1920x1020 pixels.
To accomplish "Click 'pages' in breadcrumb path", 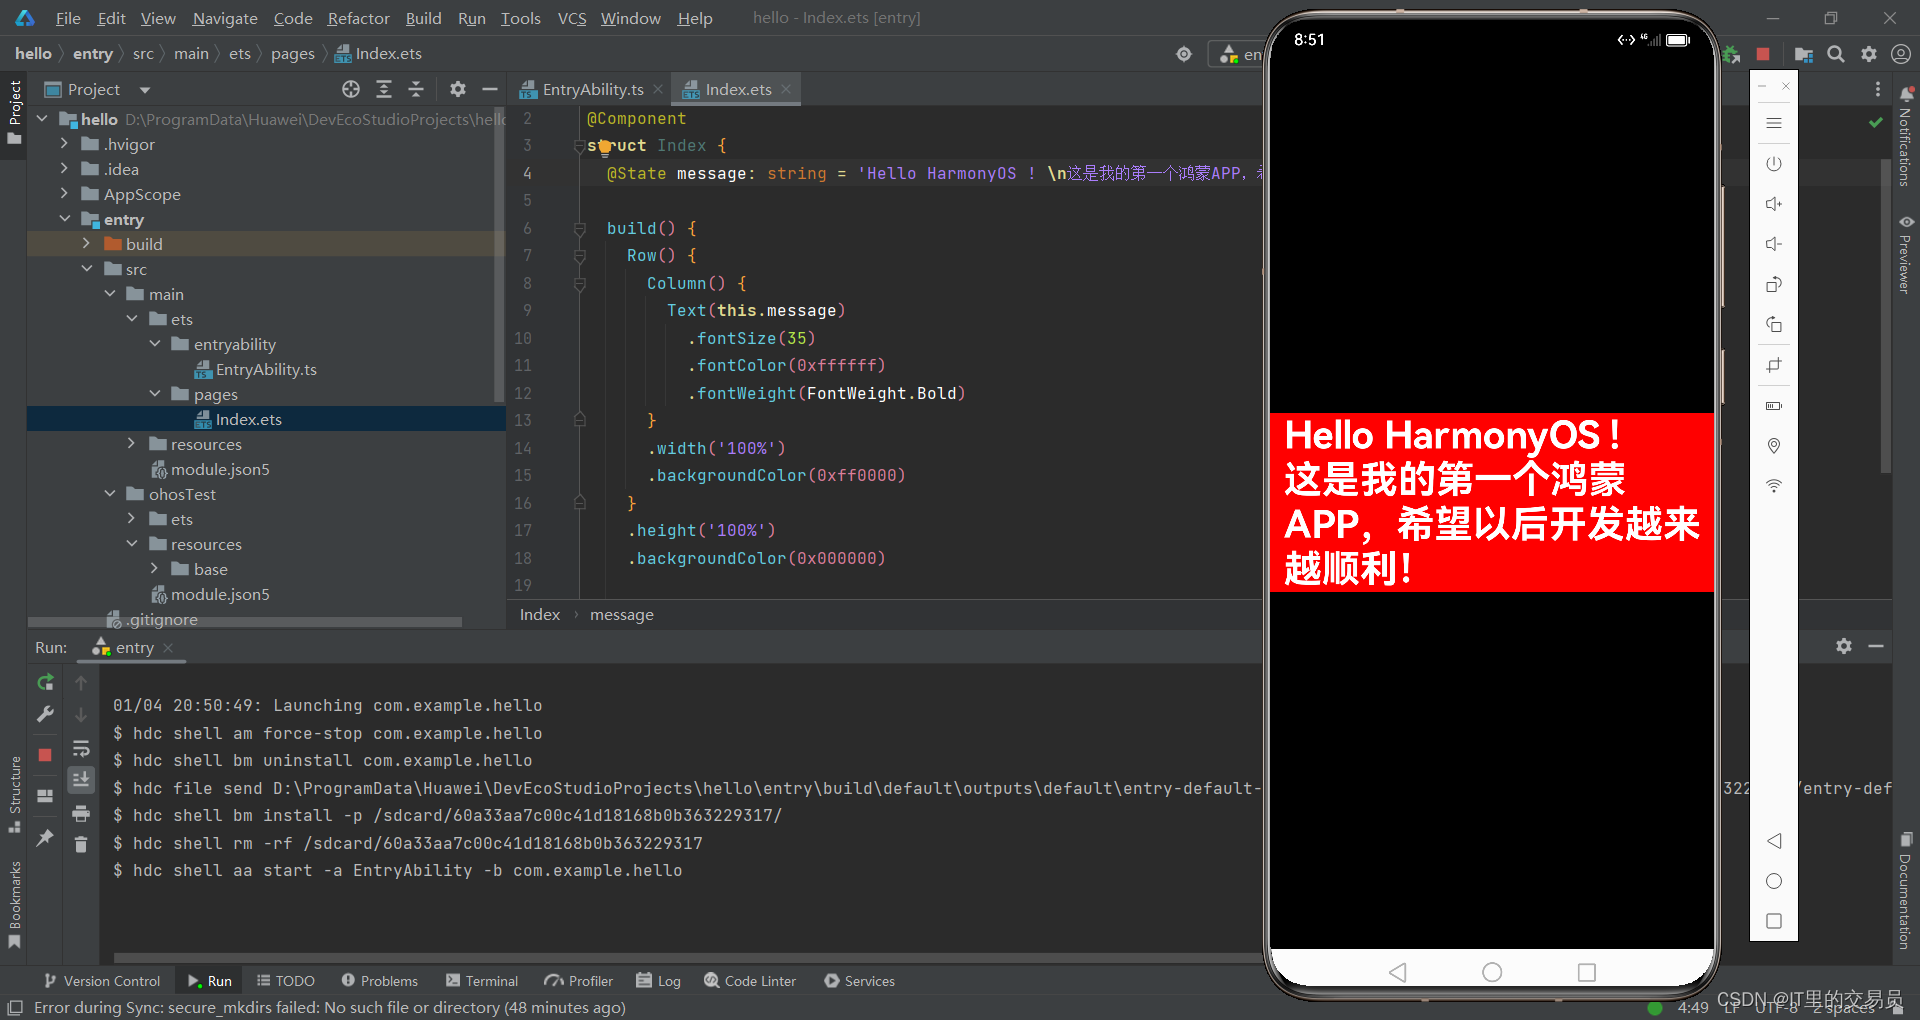I will pyautogui.click(x=293, y=54).
